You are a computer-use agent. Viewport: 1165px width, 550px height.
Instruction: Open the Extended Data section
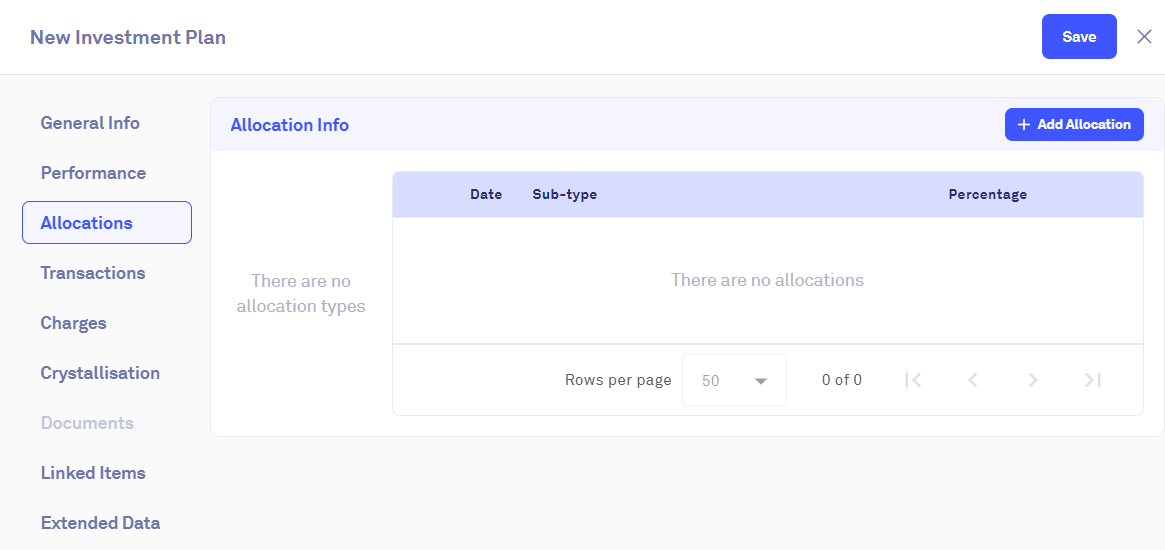[x=100, y=523]
